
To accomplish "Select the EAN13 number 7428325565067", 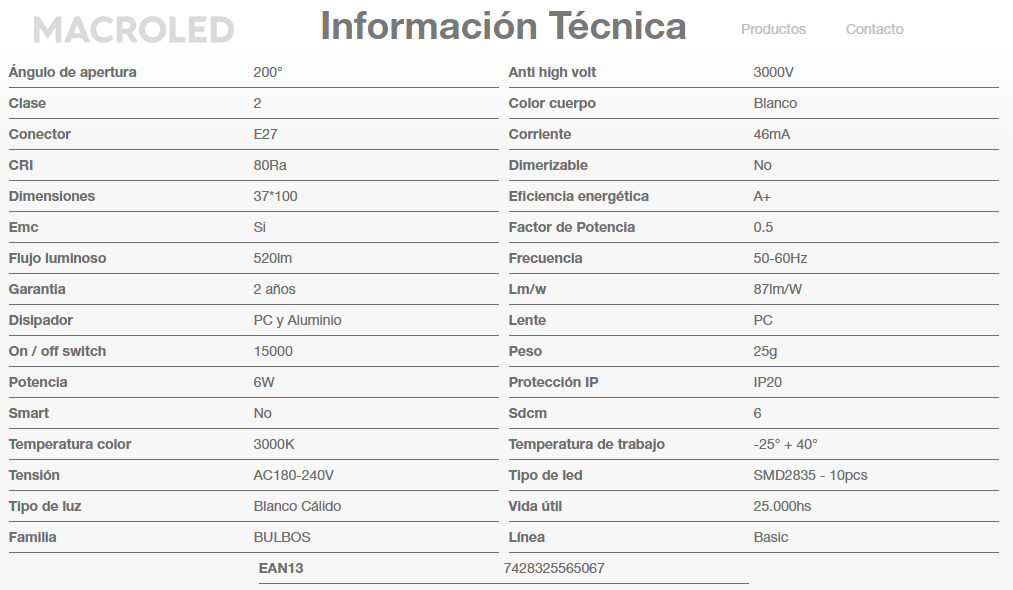I will pyautogui.click(x=554, y=568).
